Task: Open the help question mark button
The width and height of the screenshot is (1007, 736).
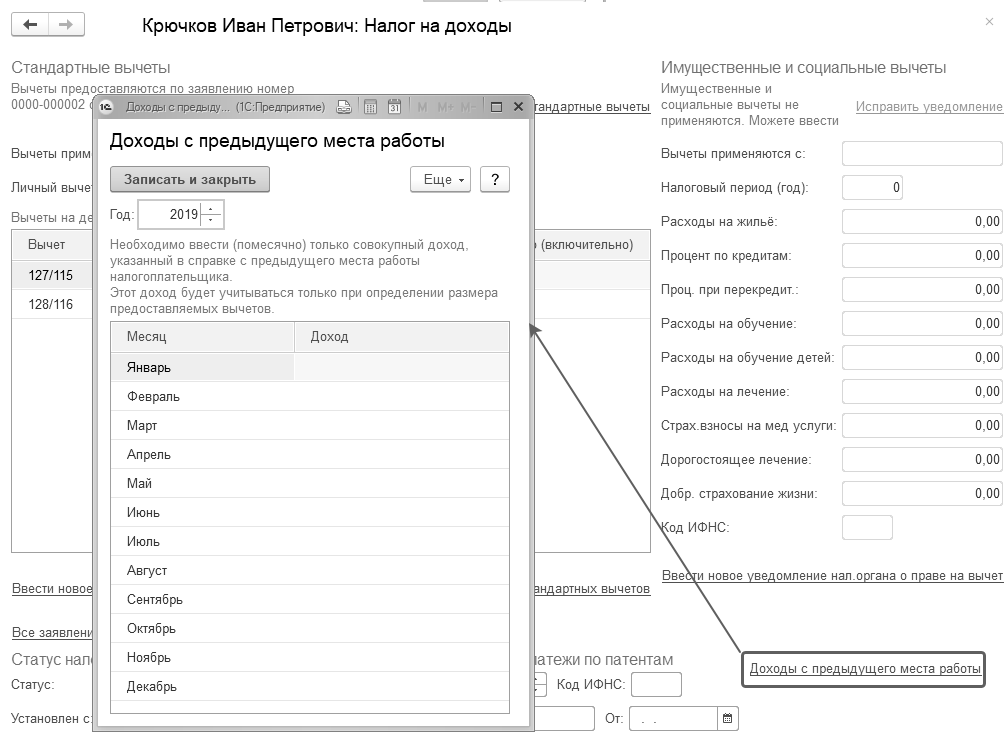Action: [495, 180]
